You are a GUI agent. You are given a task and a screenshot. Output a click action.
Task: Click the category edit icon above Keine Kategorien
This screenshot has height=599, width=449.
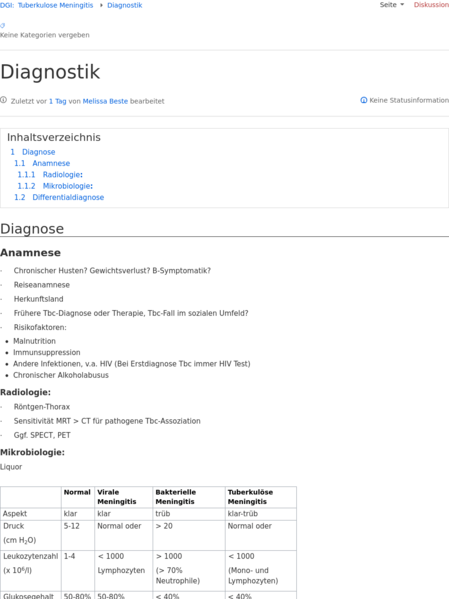[x=3, y=26]
